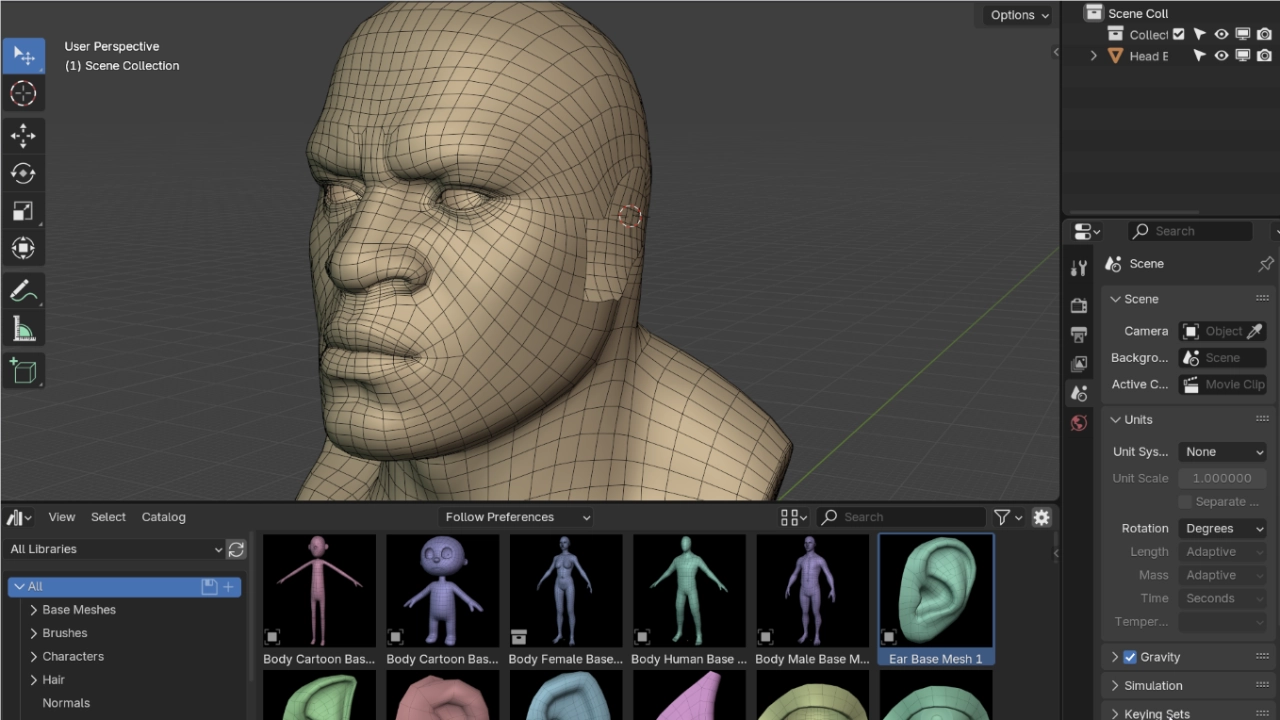Pin the Scene properties panel

(1265, 264)
